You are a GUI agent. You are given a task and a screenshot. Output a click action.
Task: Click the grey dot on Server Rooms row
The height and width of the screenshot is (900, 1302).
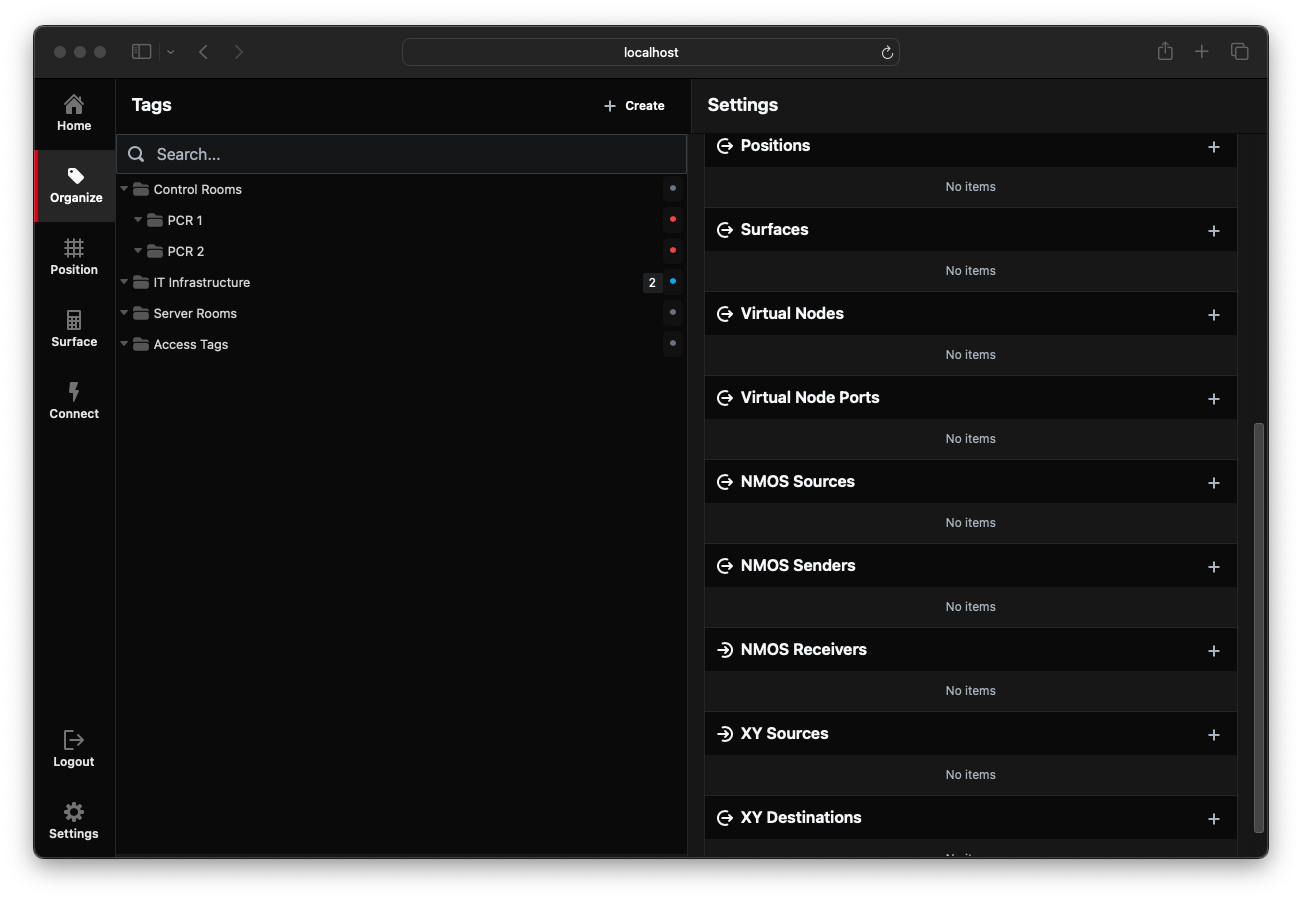[x=673, y=313]
